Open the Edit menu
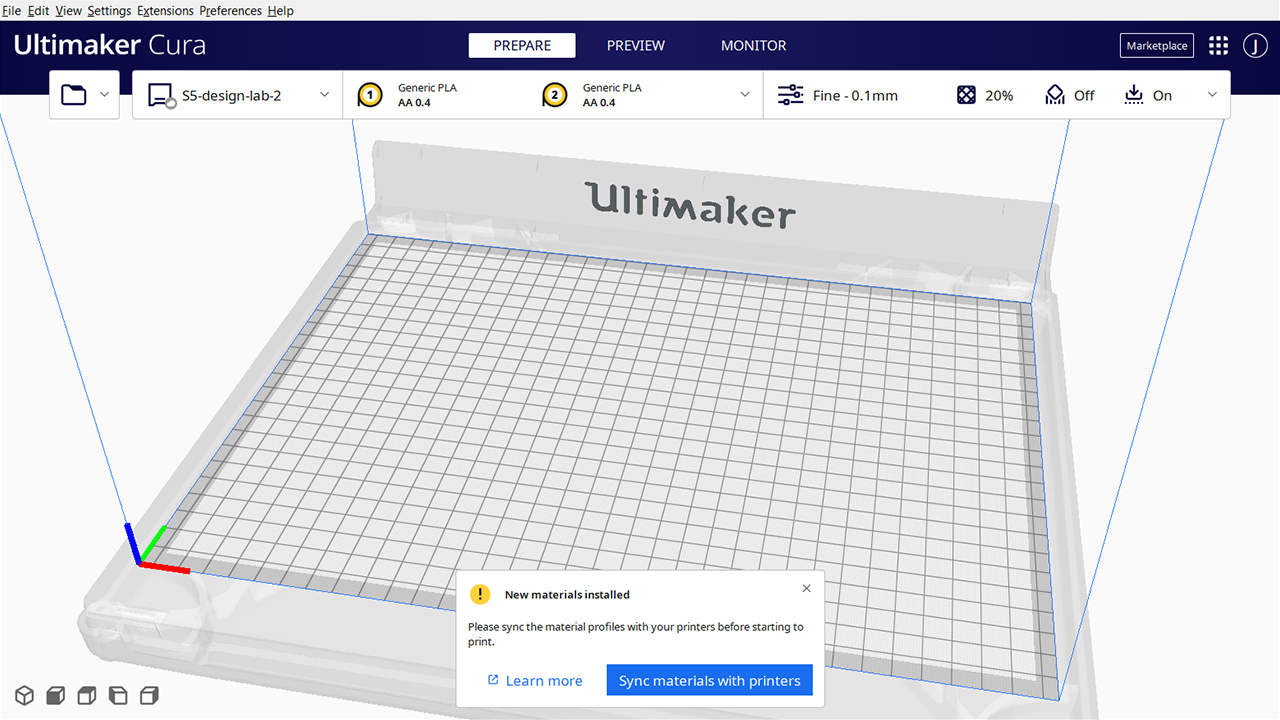 pos(38,11)
